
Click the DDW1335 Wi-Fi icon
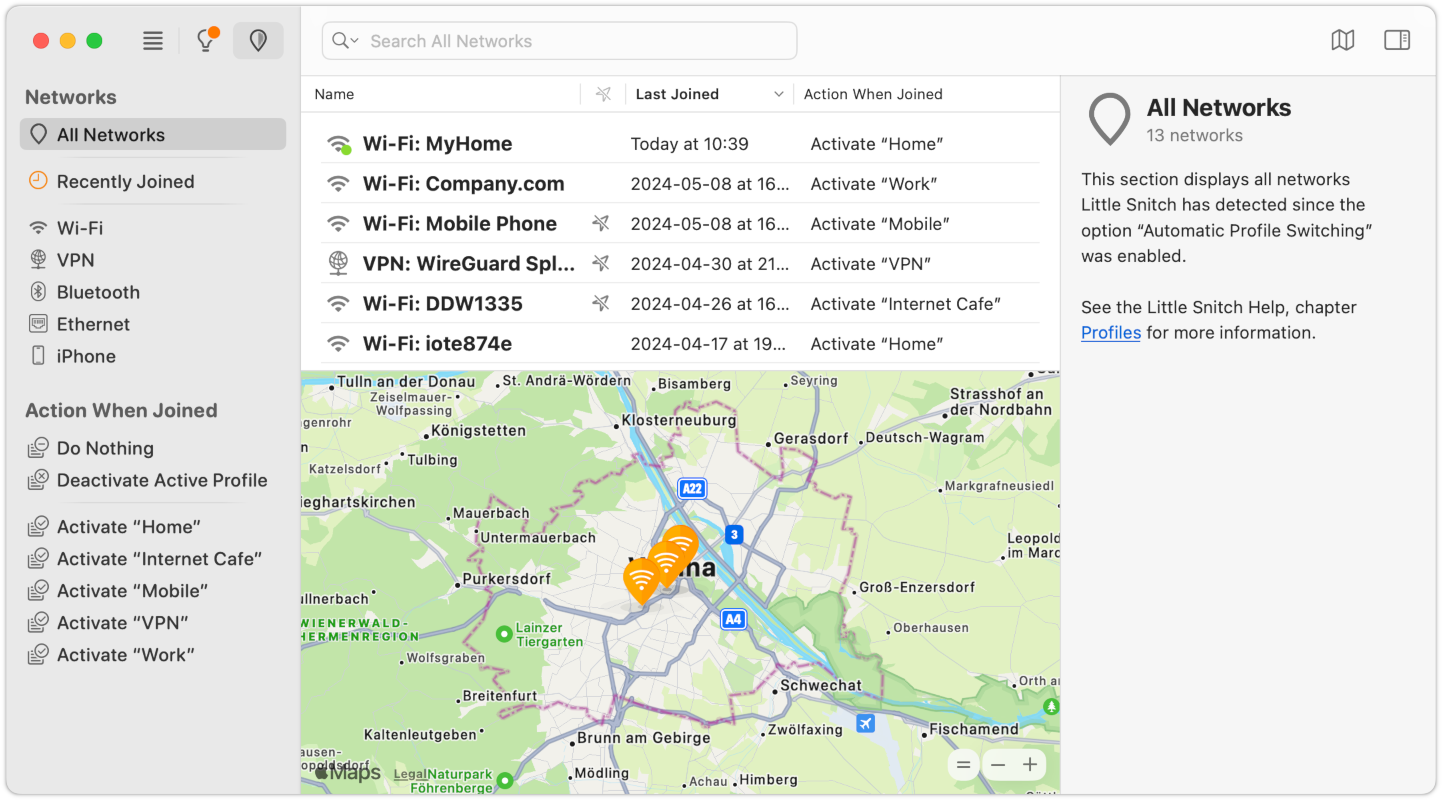click(339, 304)
